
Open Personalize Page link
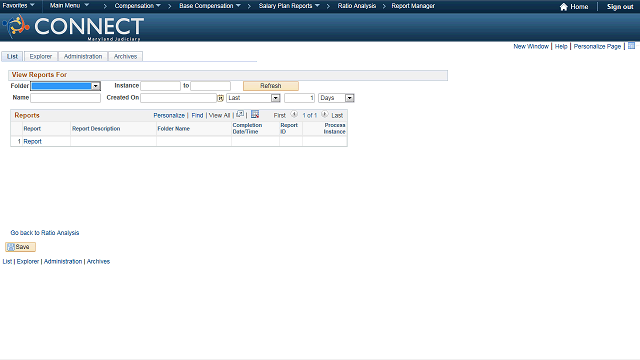[x=597, y=47]
